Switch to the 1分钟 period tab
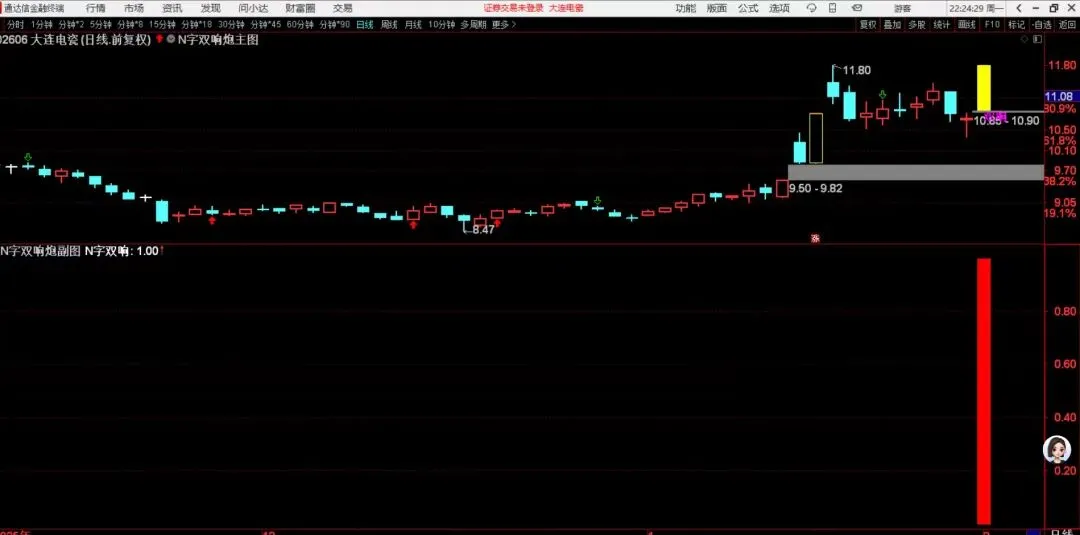The image size is (1080, 535). click(x=42, y=24)
